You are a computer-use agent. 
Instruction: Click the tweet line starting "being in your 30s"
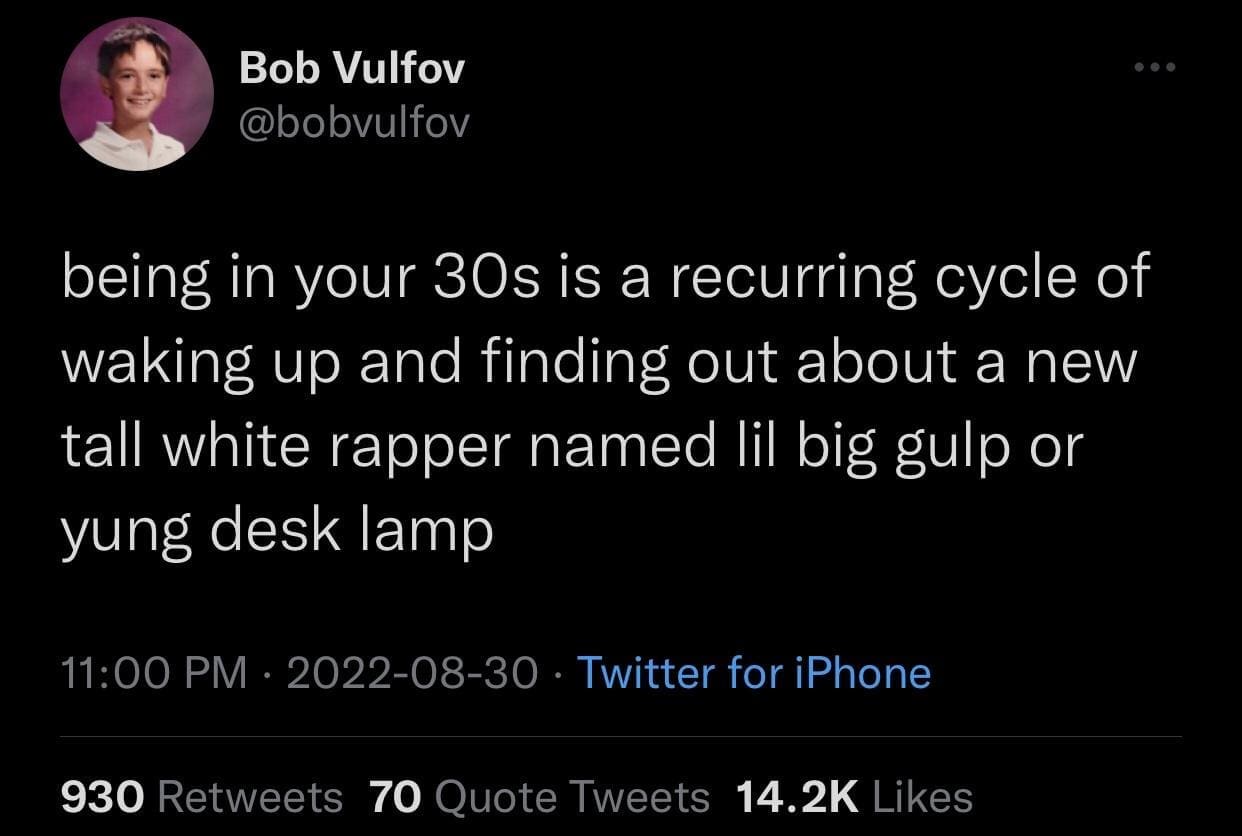point(606,279)
